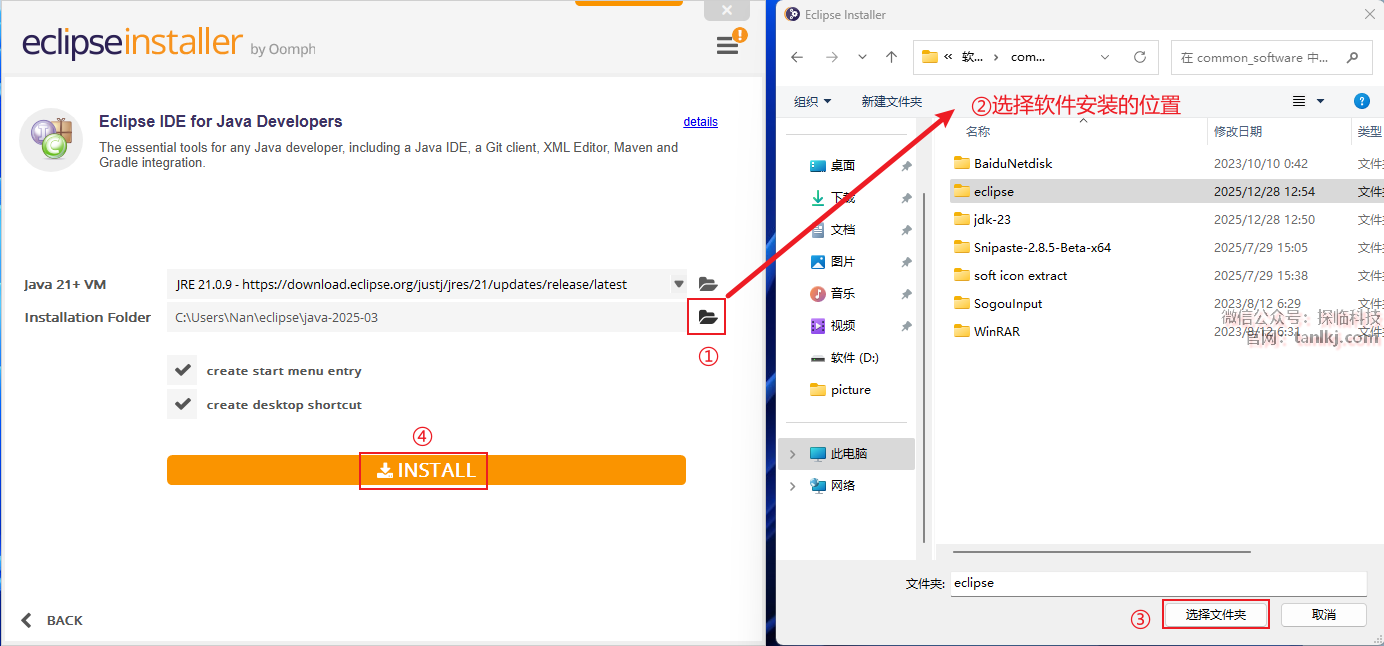Expand the Java 21+ VM dropdown

pos(679,284)
